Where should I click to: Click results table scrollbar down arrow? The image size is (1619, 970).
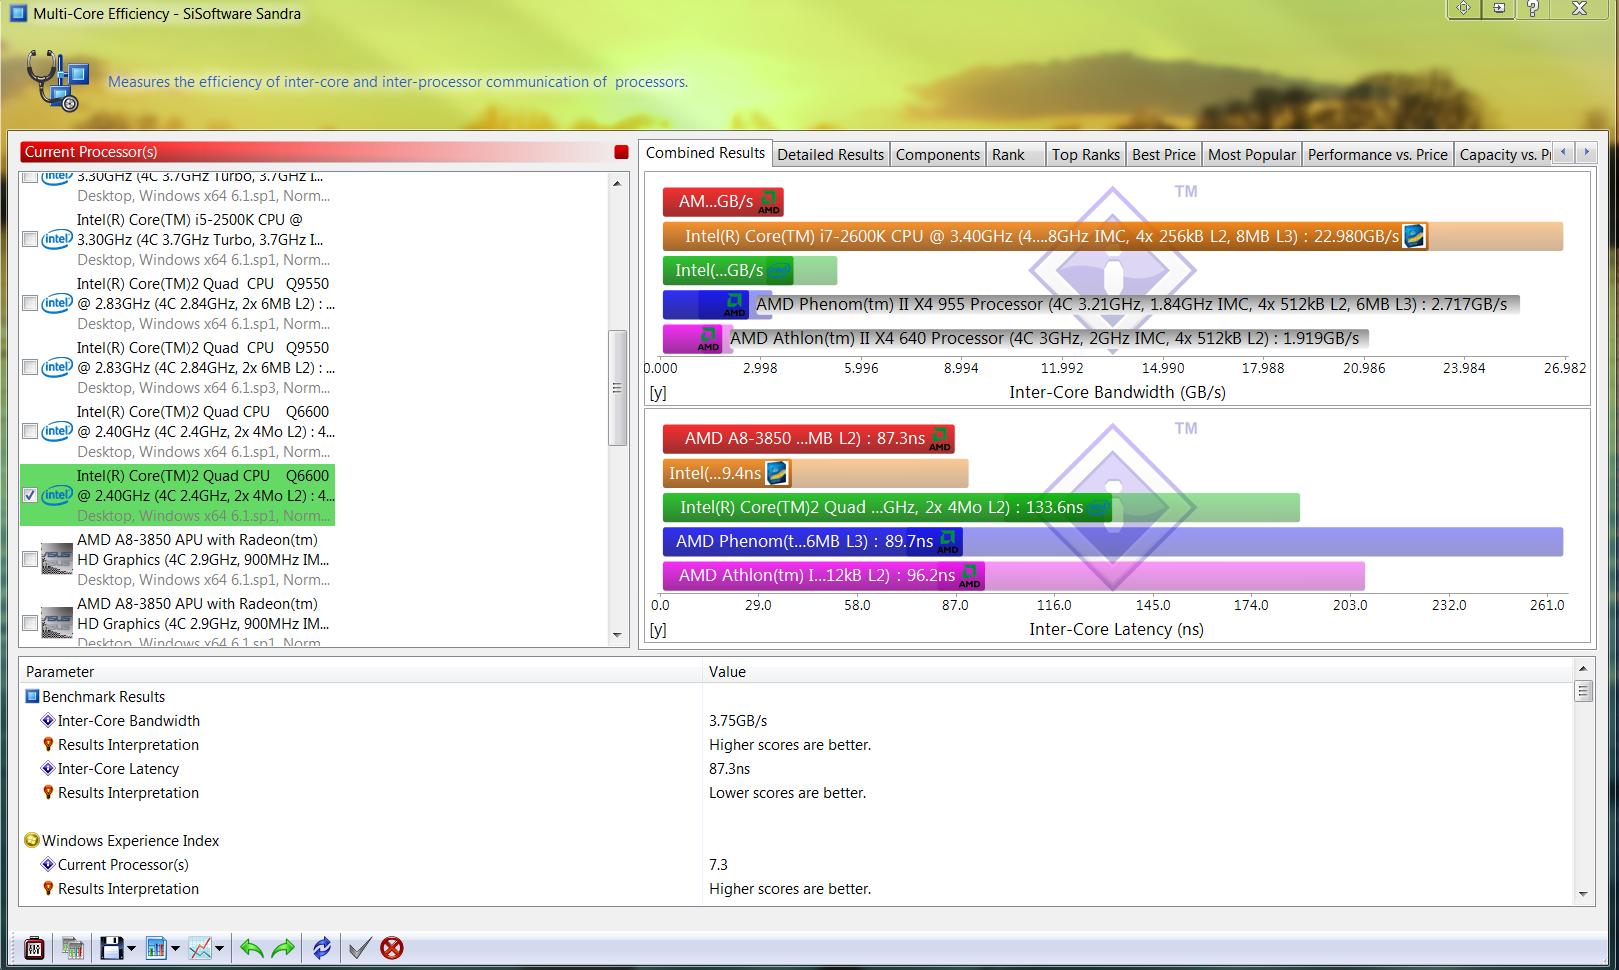pos(1583,894)
